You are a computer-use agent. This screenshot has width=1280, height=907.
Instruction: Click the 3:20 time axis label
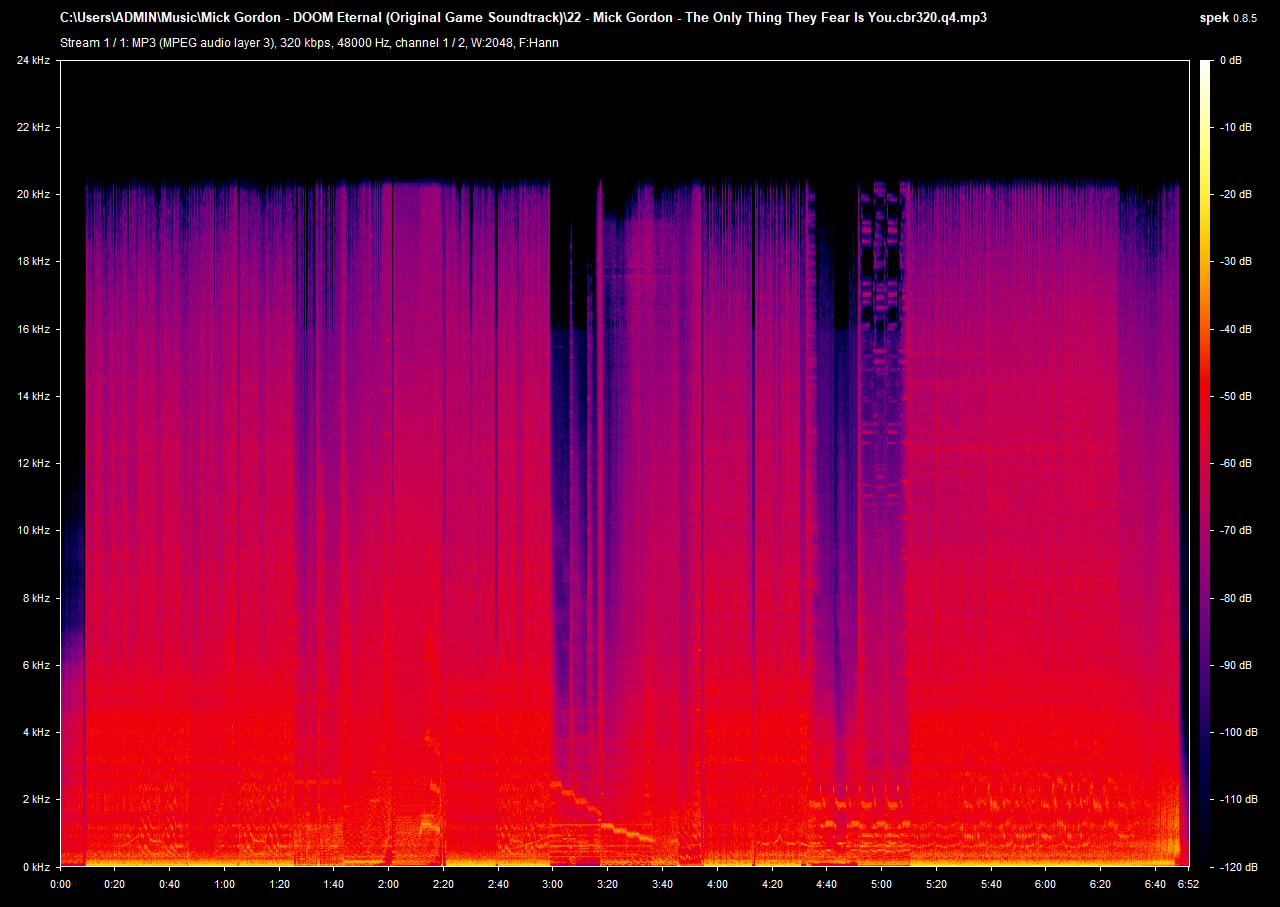click(607, 885)
